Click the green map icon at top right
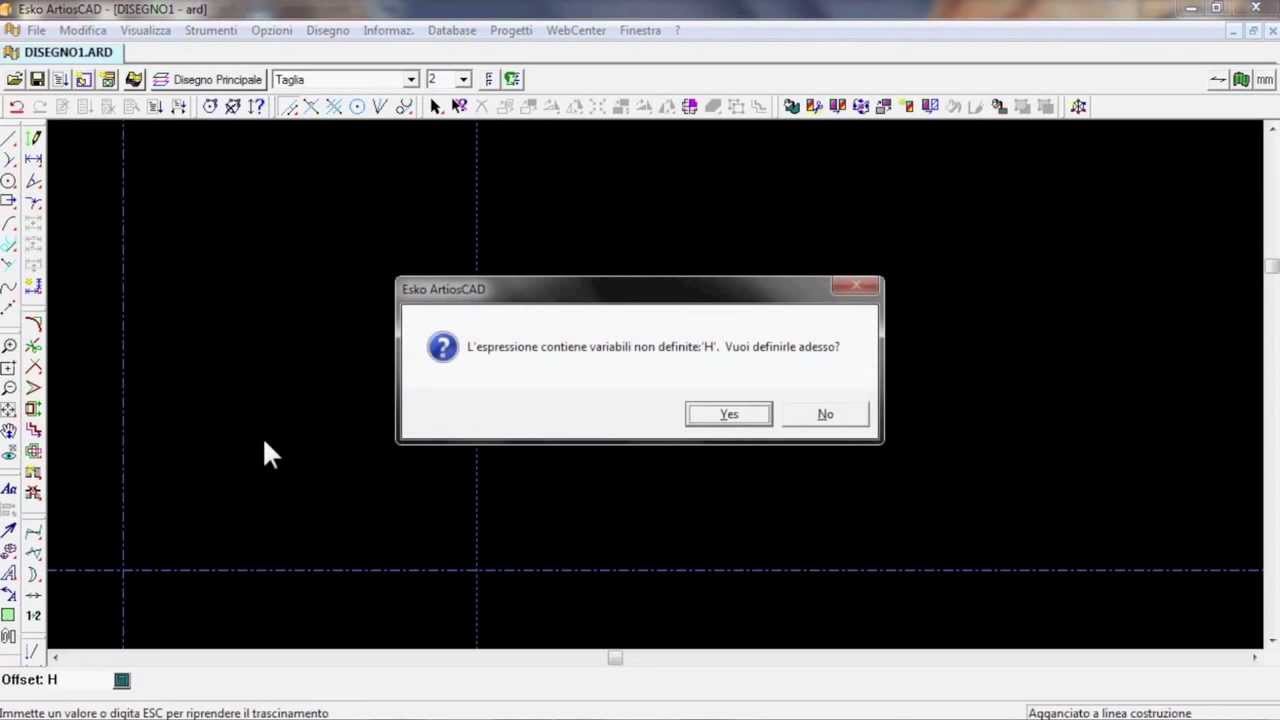Viewport: 1280px width, 720px height. [x=1241, y=80]
